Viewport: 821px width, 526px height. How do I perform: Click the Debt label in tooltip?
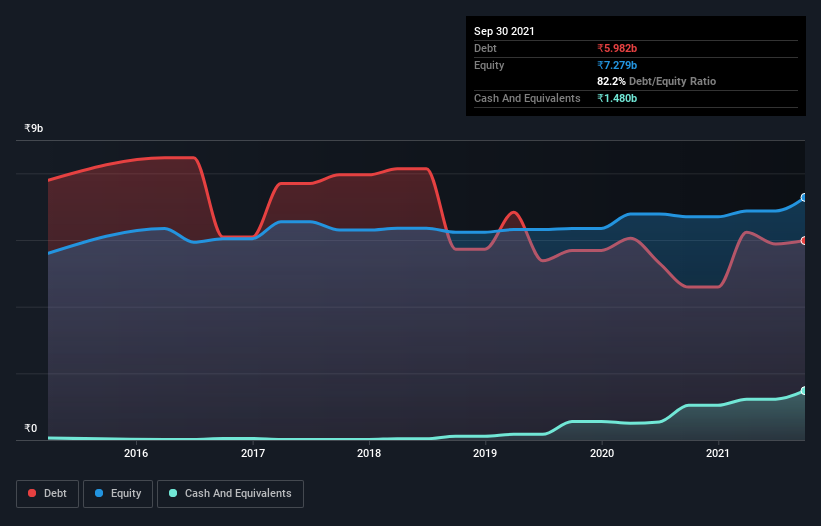(x=485, y=48)
